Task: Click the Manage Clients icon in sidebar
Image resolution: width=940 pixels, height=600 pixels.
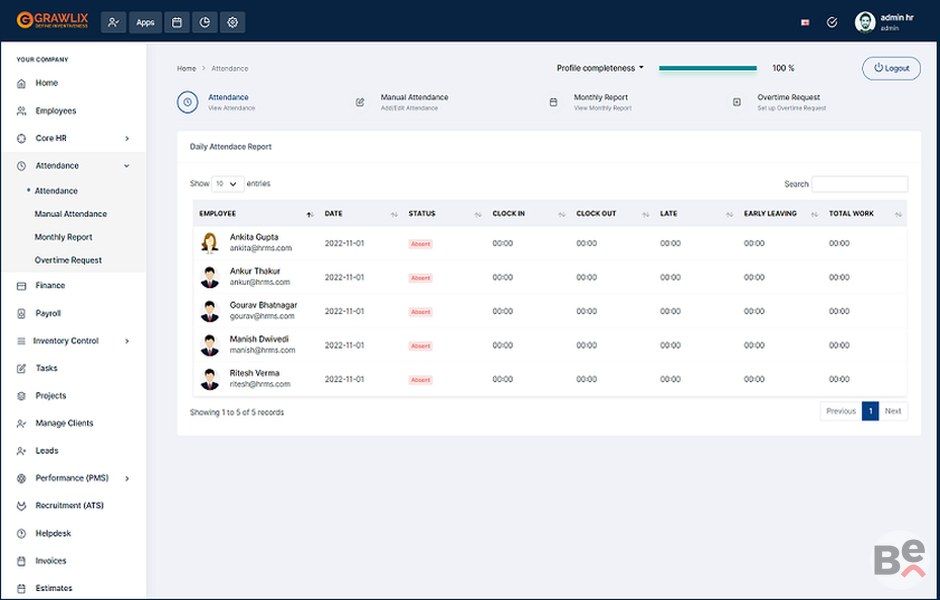Action: [22, 424]
